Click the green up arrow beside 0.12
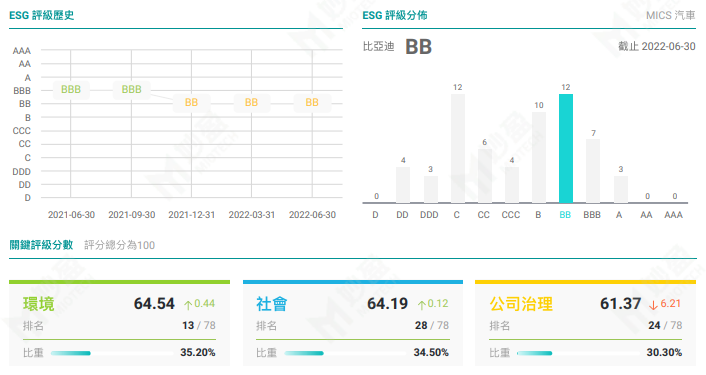Image resolution: width=706 pixels, height=375 pixels. point(421,305)
